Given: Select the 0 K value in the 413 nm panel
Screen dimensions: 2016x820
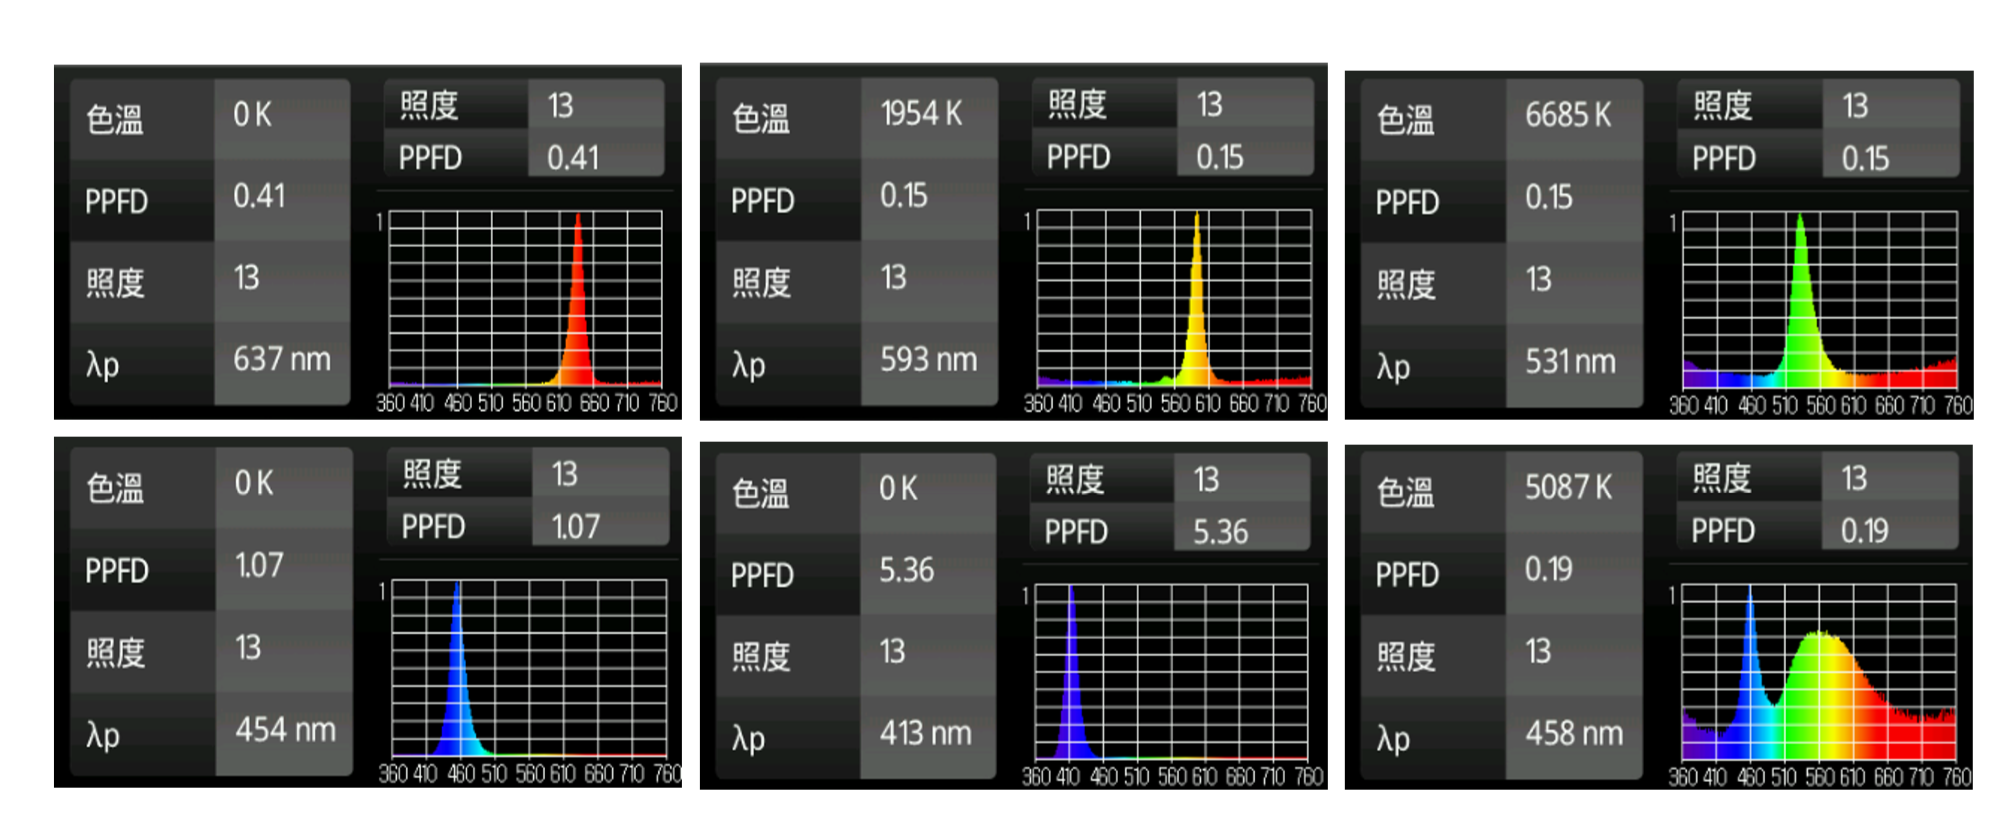Looking at the screenshot, I should (898, 488).
